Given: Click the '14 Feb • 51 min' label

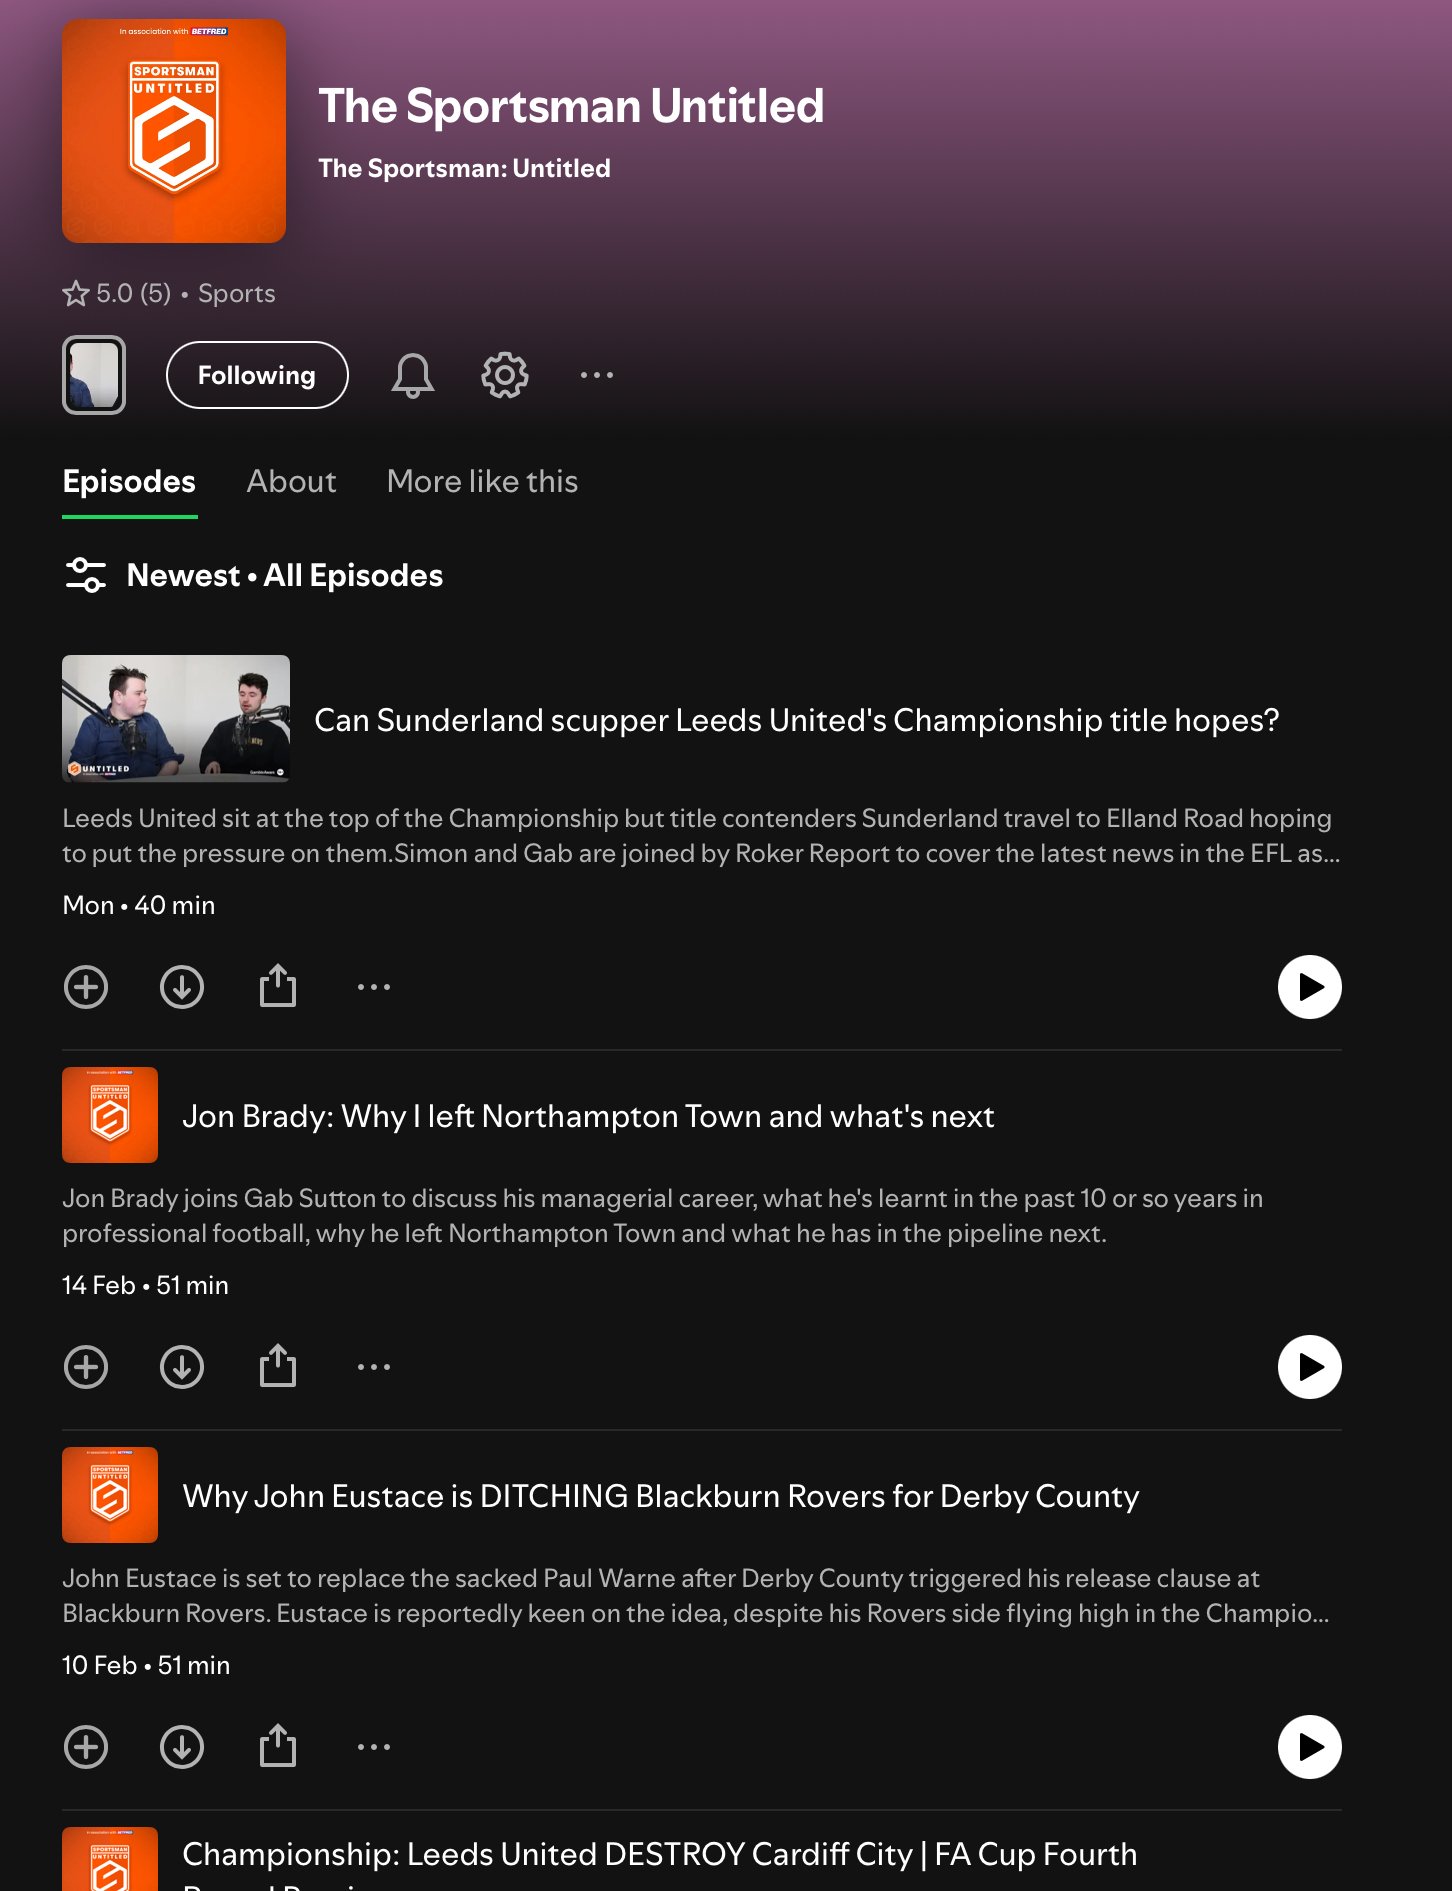Looking at the screenshot, I should 145,1285.
